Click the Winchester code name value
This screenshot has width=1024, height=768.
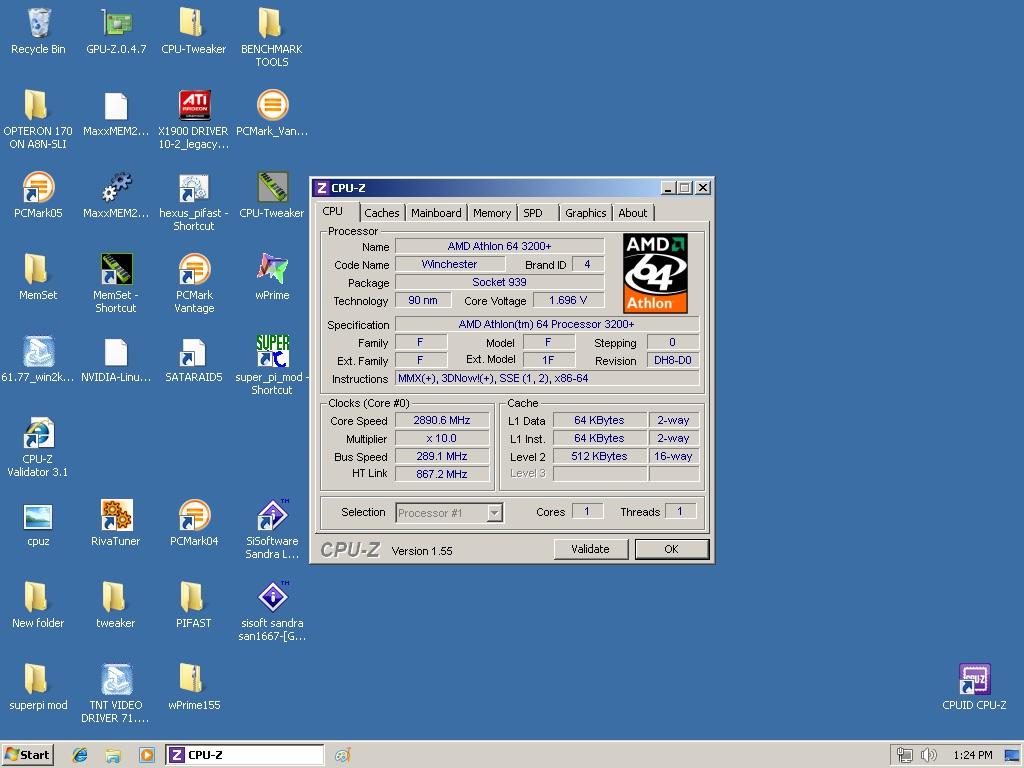[x=449, y=264]
